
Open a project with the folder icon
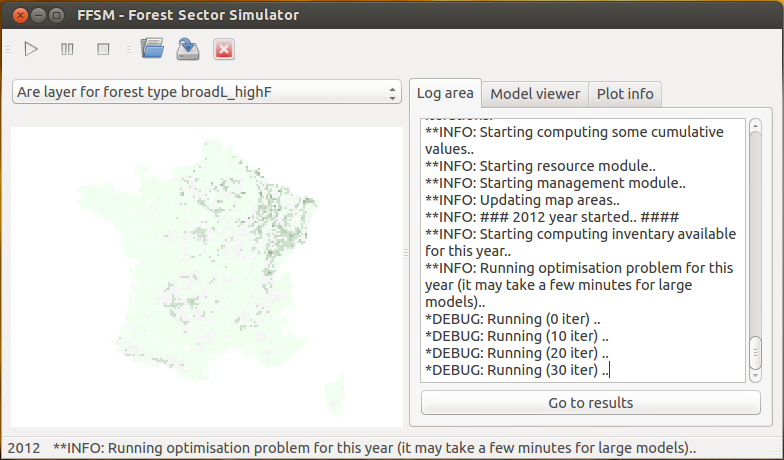point(152,49)
